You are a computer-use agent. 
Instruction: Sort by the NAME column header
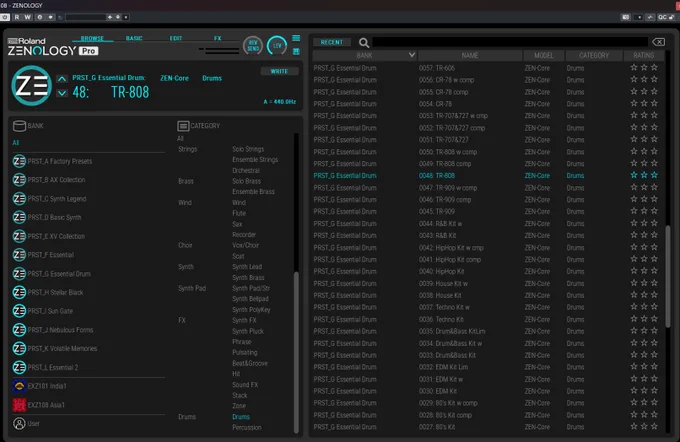470,56
